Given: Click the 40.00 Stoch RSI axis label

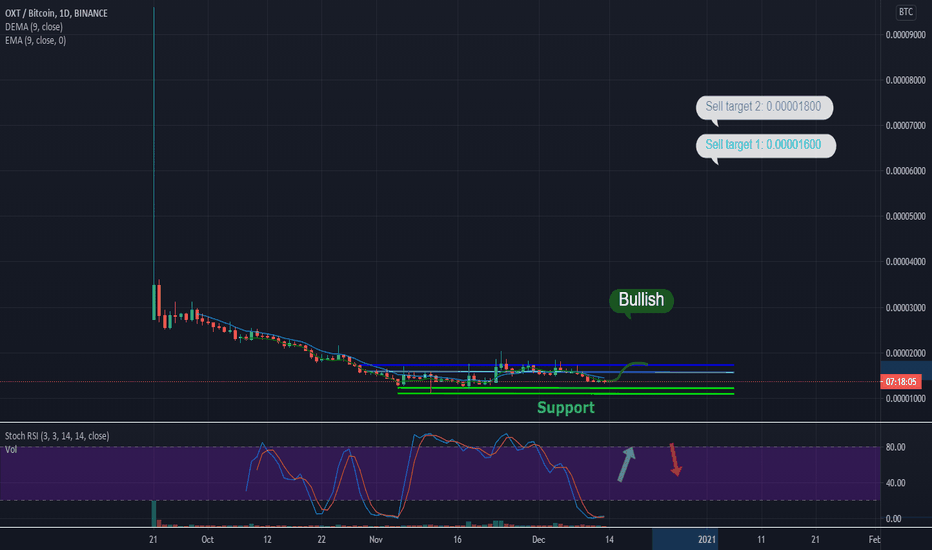Looking at the screenshot, I should [895, 483].
